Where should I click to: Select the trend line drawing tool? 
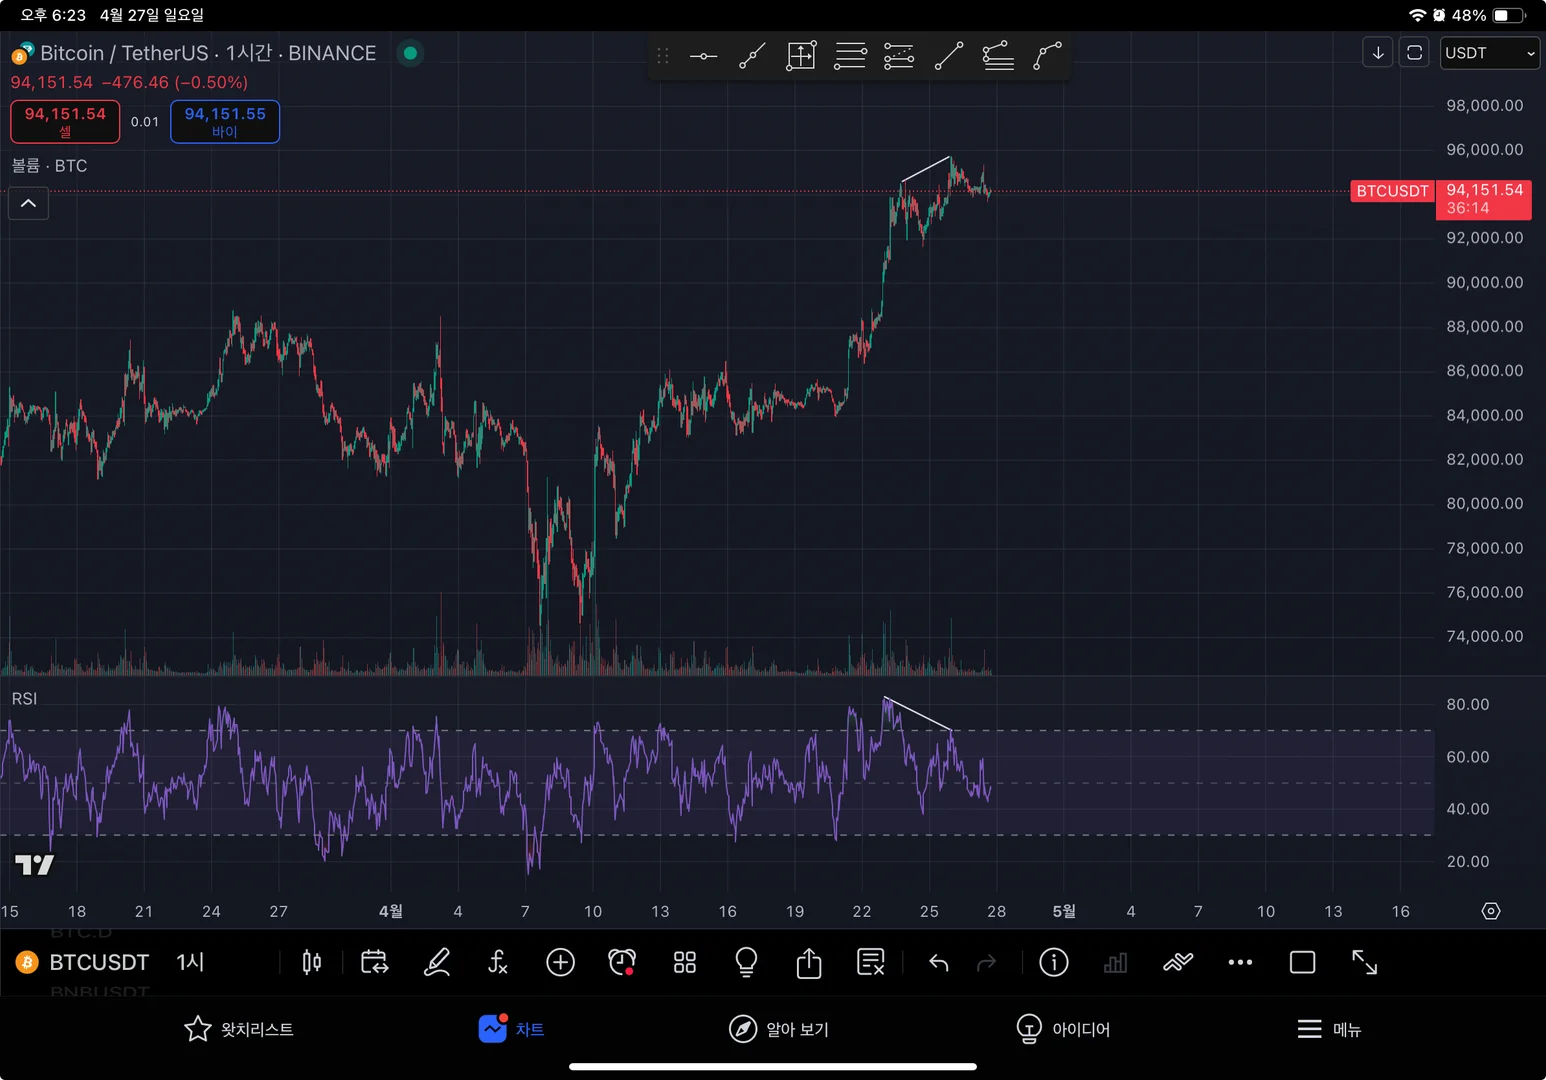coord(752,56)
